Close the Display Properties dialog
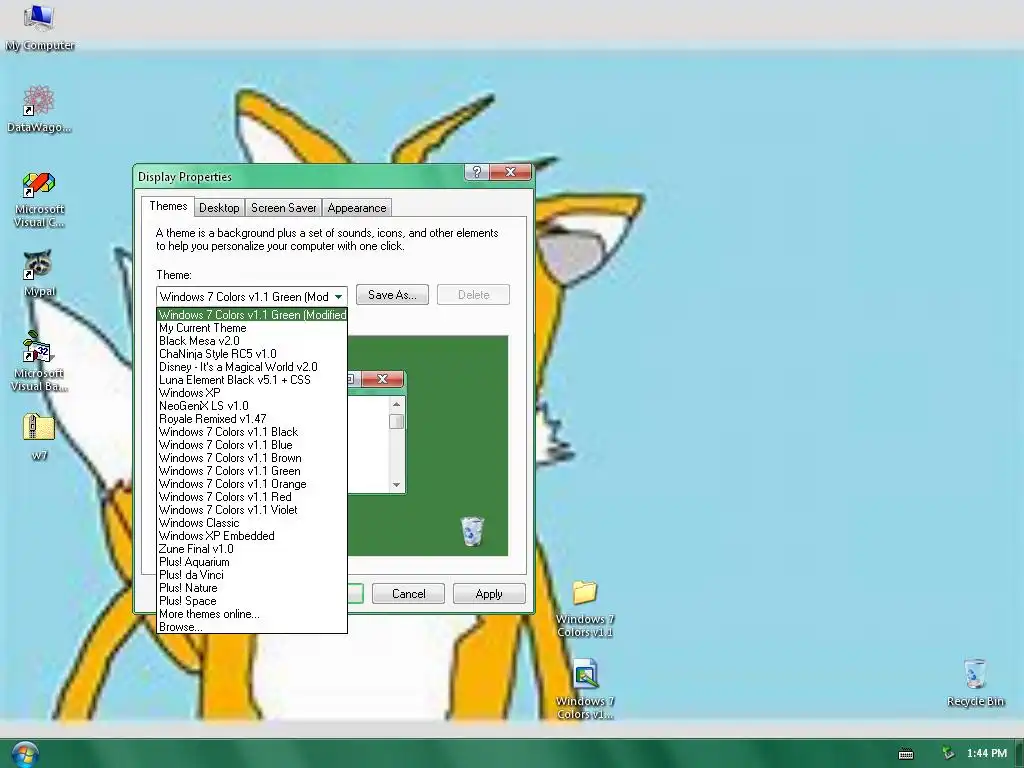This screenshot has width=1024, height=768. 510,172
